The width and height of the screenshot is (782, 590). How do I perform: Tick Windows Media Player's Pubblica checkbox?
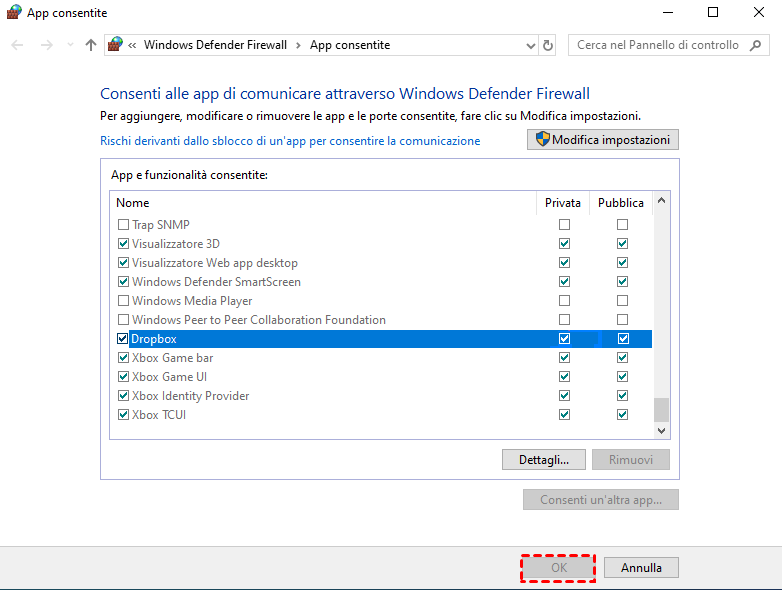(x=622, y=301)
